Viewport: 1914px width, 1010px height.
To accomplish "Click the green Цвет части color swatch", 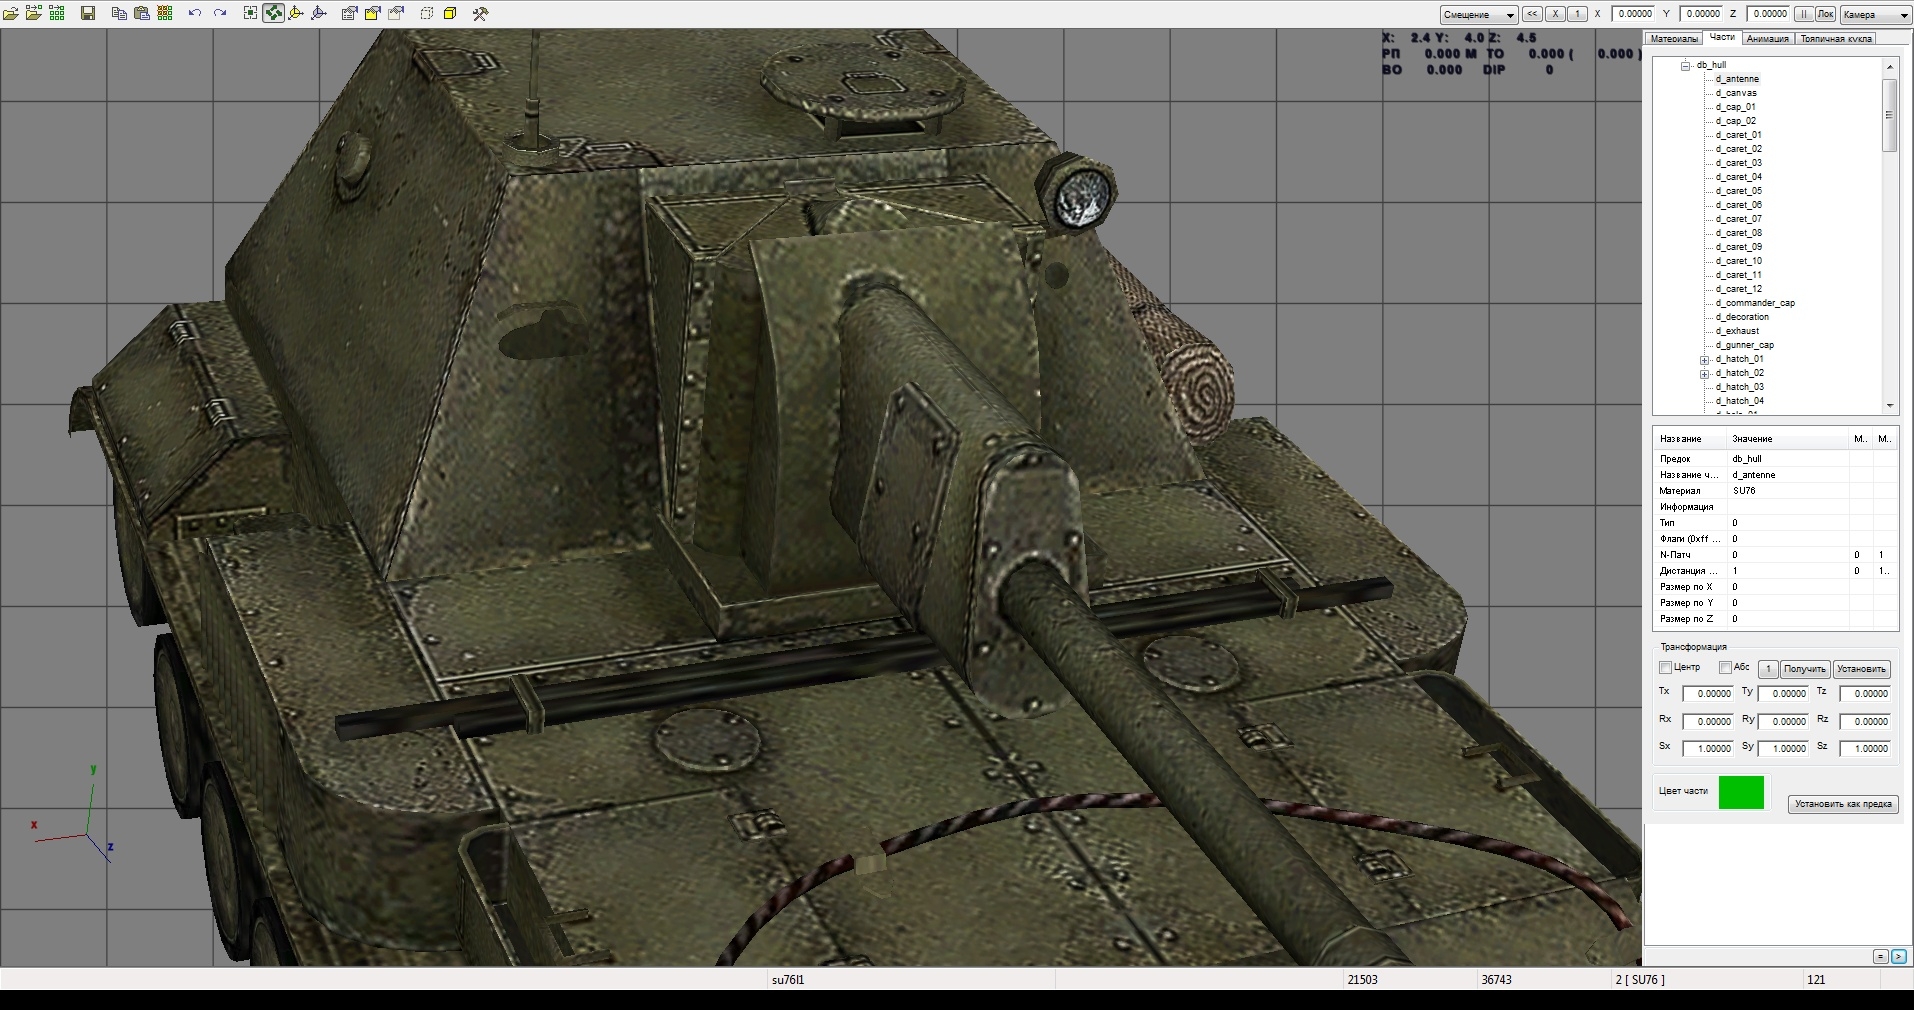I will click(1741, 793).
